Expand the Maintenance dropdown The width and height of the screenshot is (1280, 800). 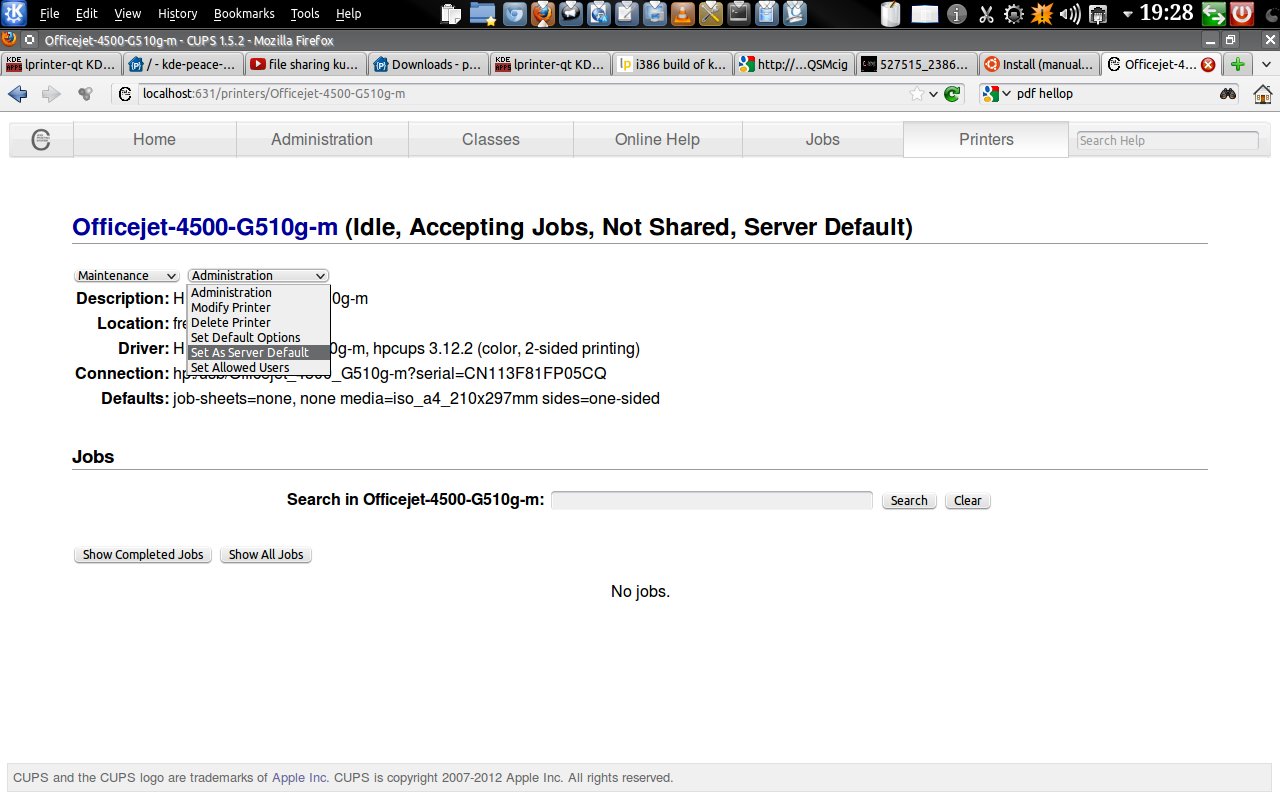[x=127, y=275]
